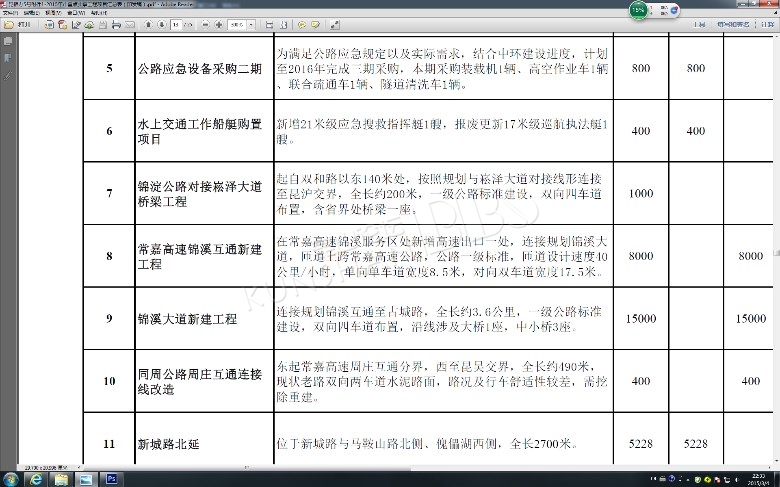The width and height of the screenshot is (780, 487).
Task: Click the page size label at bottom-left
Action: tap(46, 468)
